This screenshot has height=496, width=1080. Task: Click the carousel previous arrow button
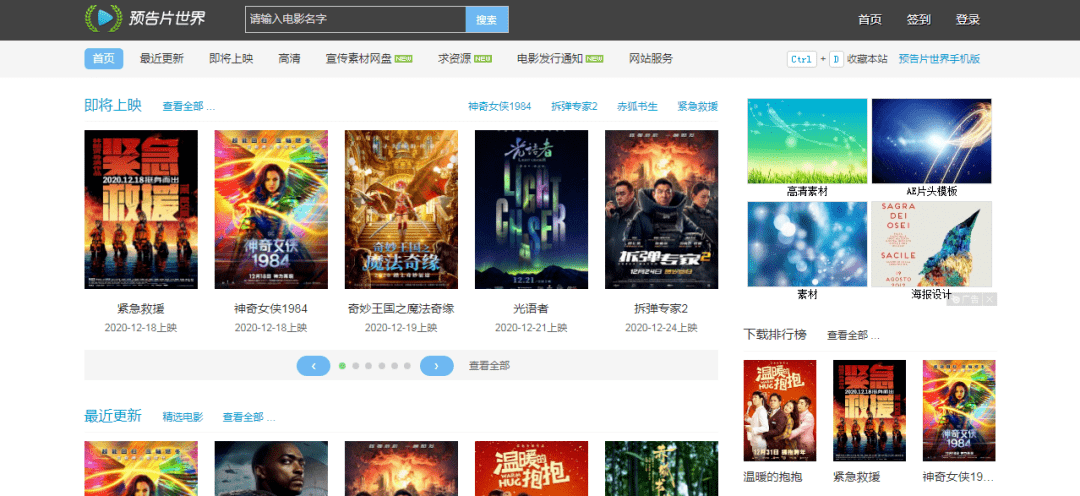(x=313, y=366)
